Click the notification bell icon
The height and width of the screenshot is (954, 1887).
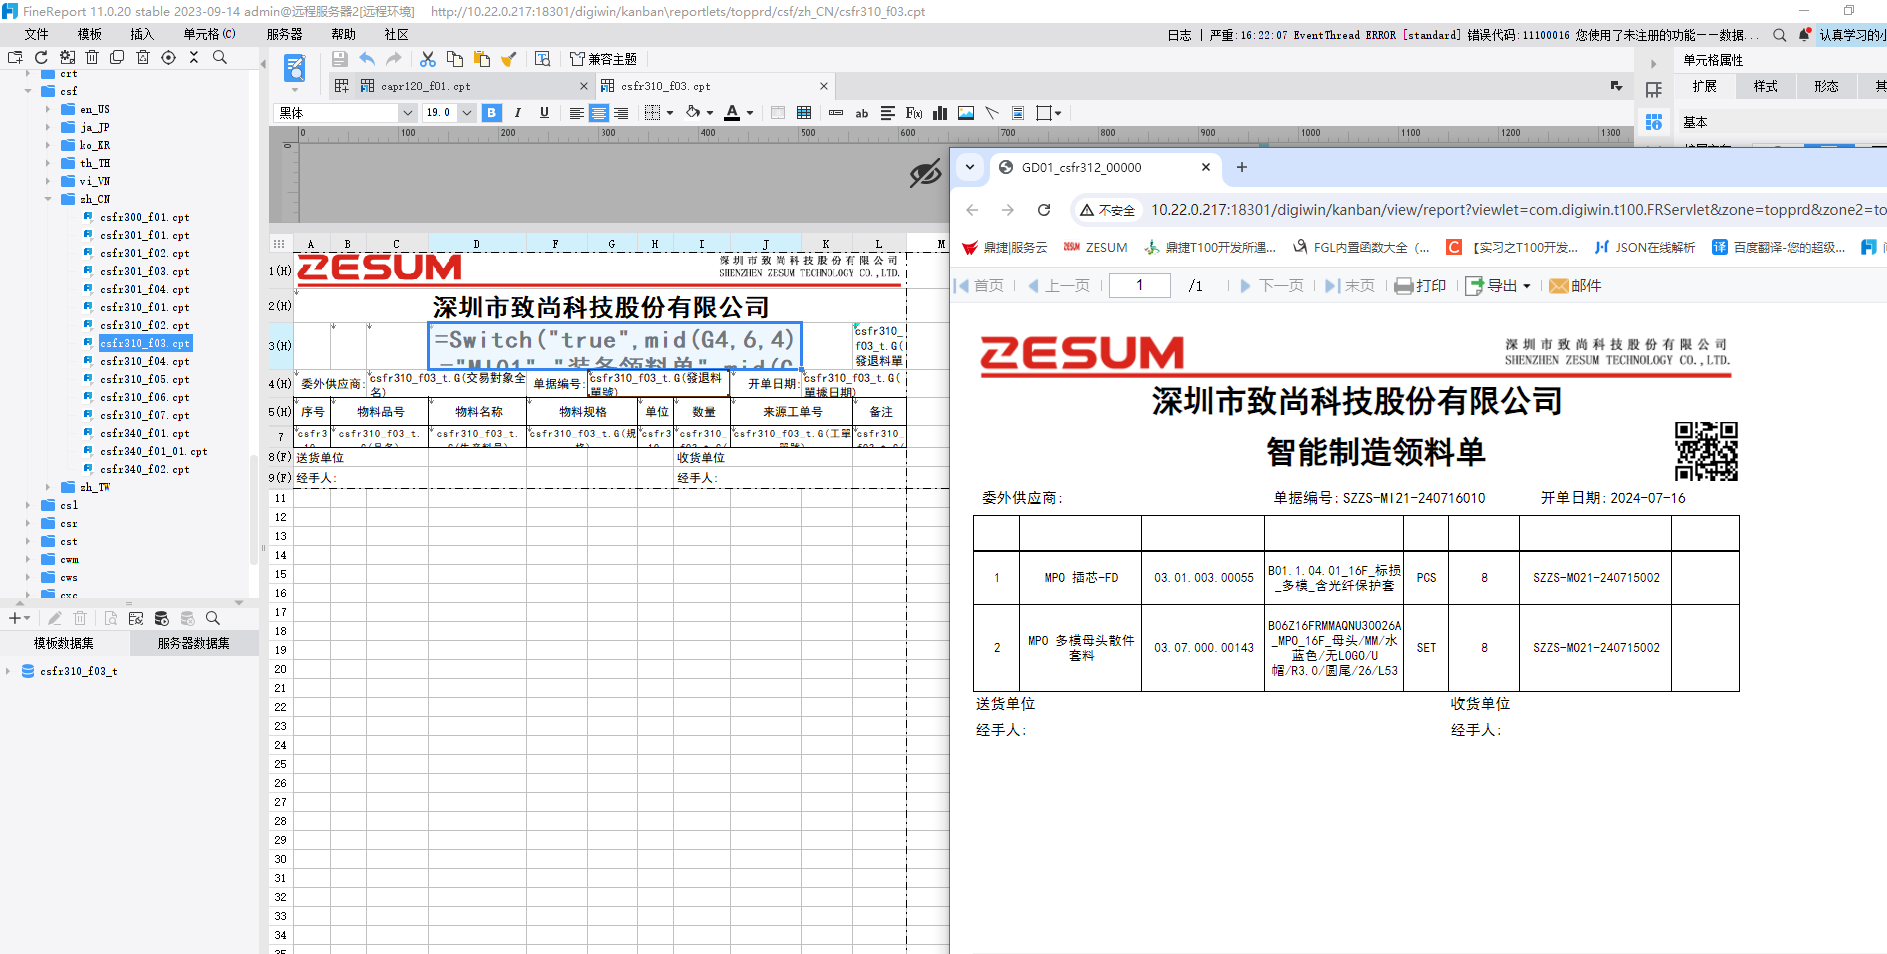(1804, 34)
